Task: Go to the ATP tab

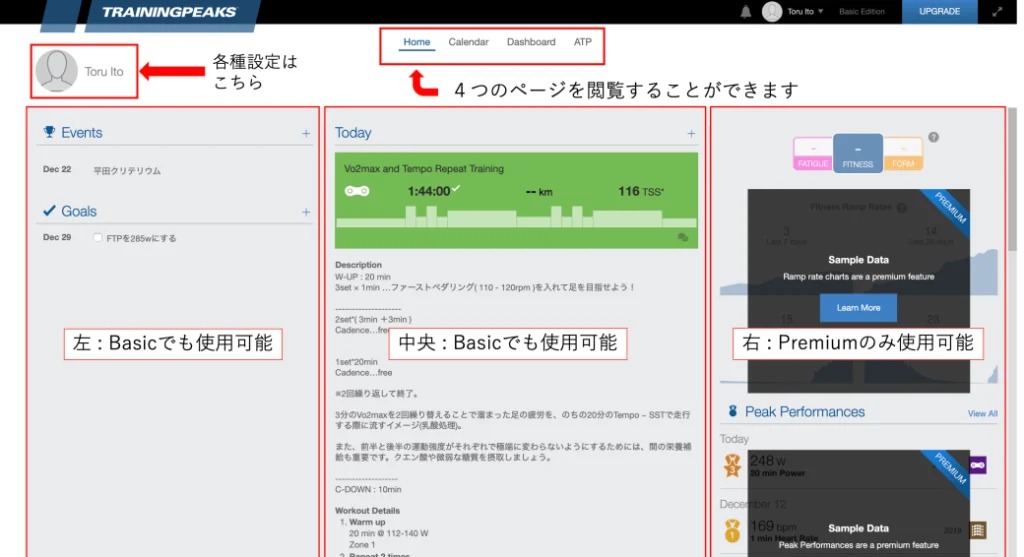Action: click(x=583, y=42)
